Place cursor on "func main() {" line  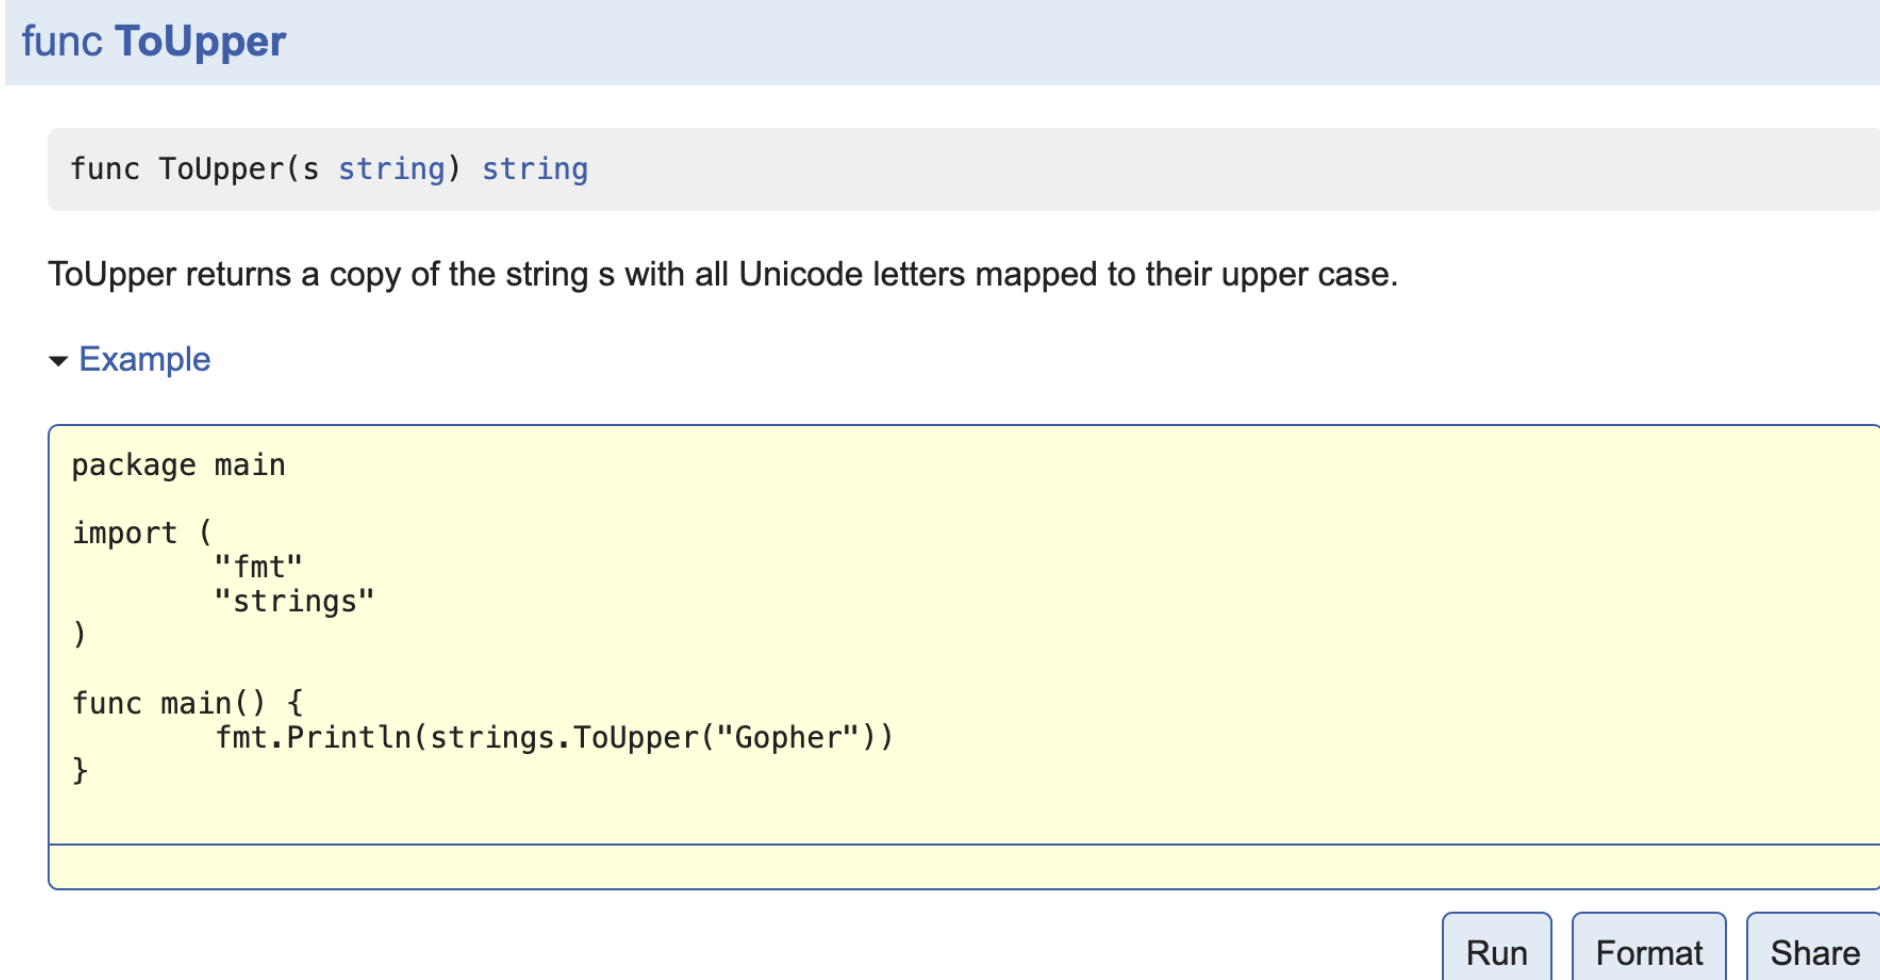(187, 703)
